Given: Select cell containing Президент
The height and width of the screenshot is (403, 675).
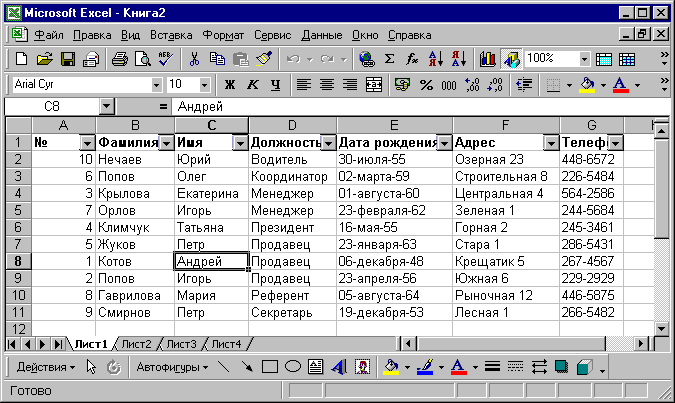Looking at the screenshot, I should [x=292, y=227].
